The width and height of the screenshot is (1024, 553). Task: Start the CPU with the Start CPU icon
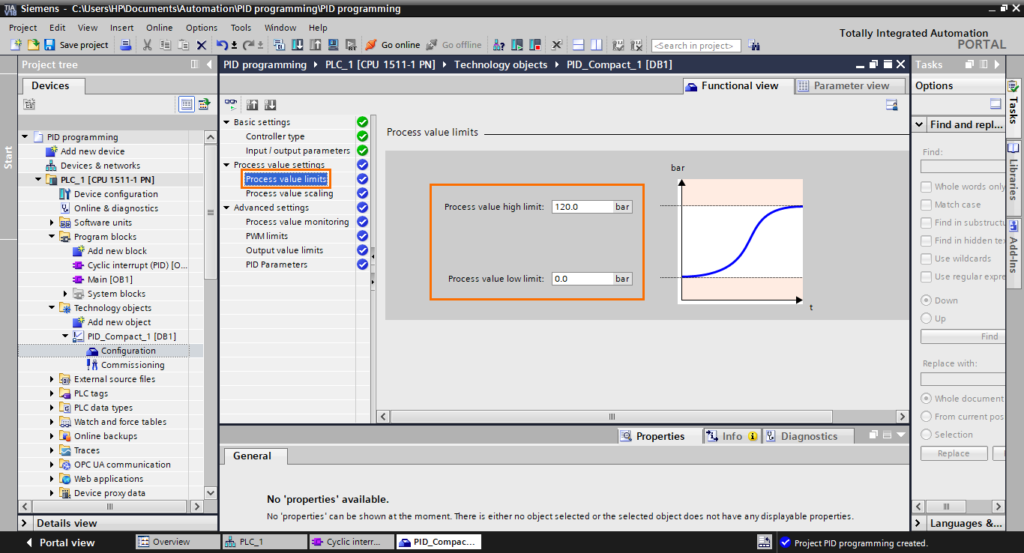(517, 45)
